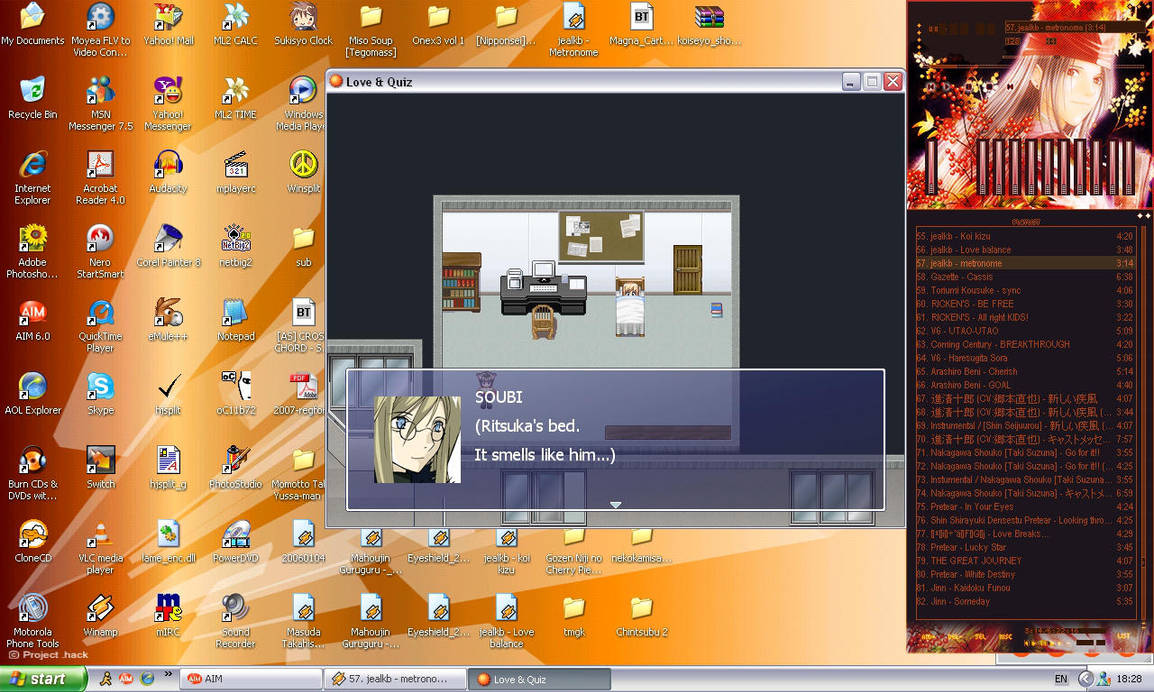Click the EN language indicator in tray
Screen dimensions: 1154x692
1061,679
